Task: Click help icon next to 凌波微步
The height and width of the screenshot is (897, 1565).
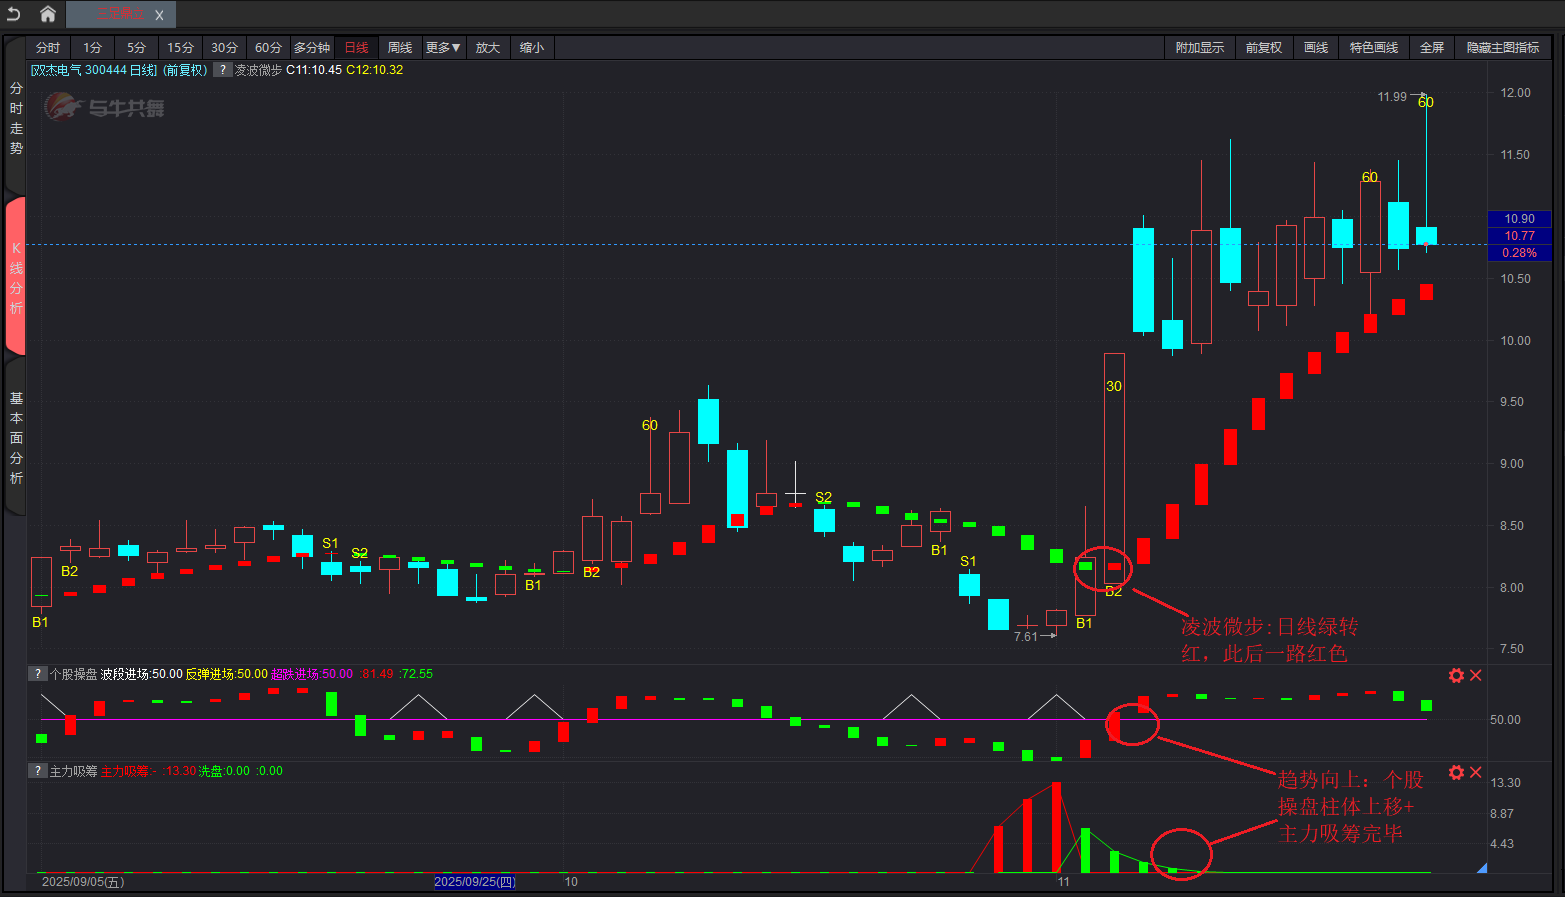Action: pyautogui.click(x=223, y=70)
